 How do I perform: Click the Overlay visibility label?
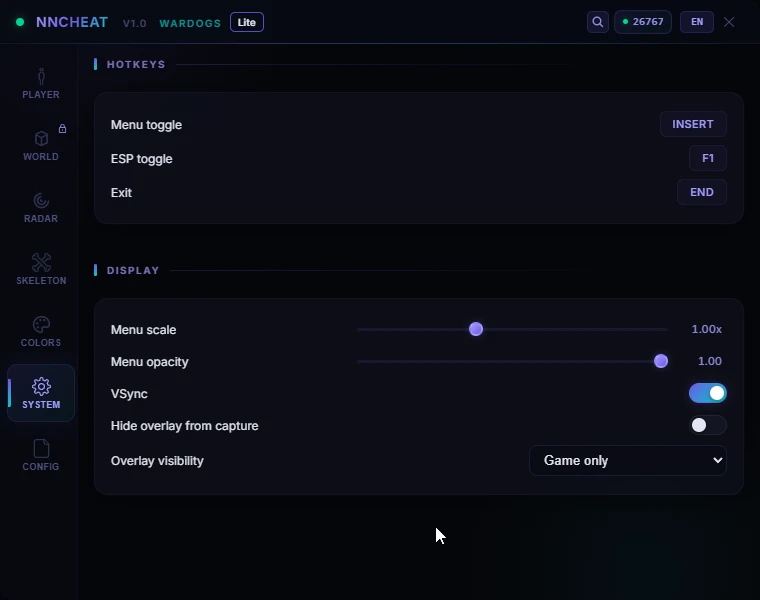coord(157,461)
